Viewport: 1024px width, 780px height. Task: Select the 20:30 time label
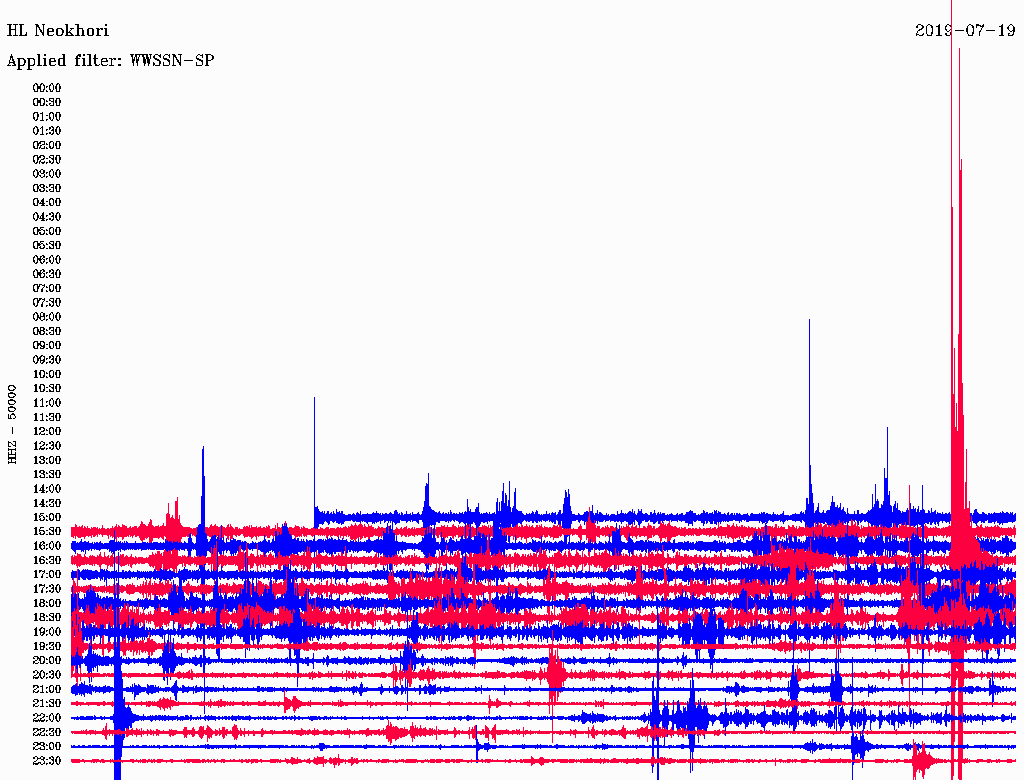[47, 675]
